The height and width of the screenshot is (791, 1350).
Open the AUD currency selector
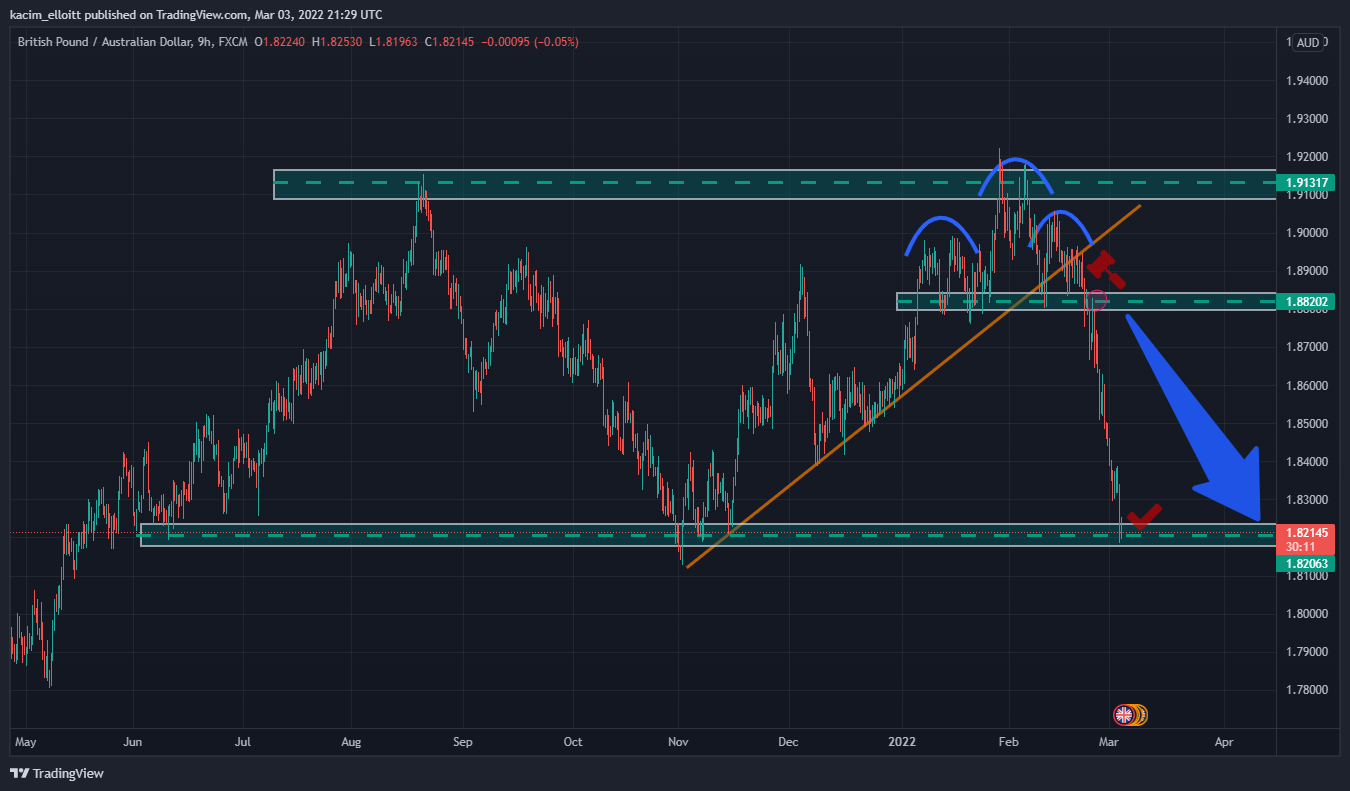pyautogui.click(x=1308, y=42)
